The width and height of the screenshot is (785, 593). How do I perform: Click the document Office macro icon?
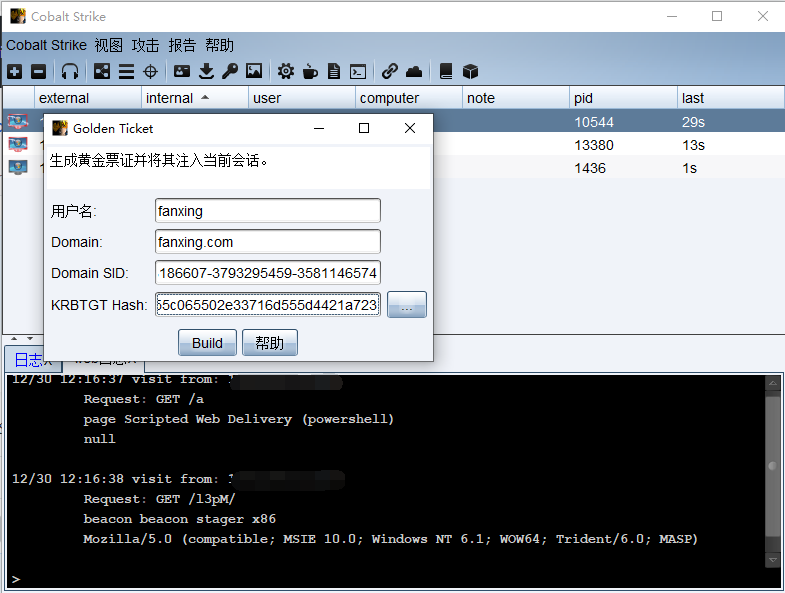click(334, 72)
